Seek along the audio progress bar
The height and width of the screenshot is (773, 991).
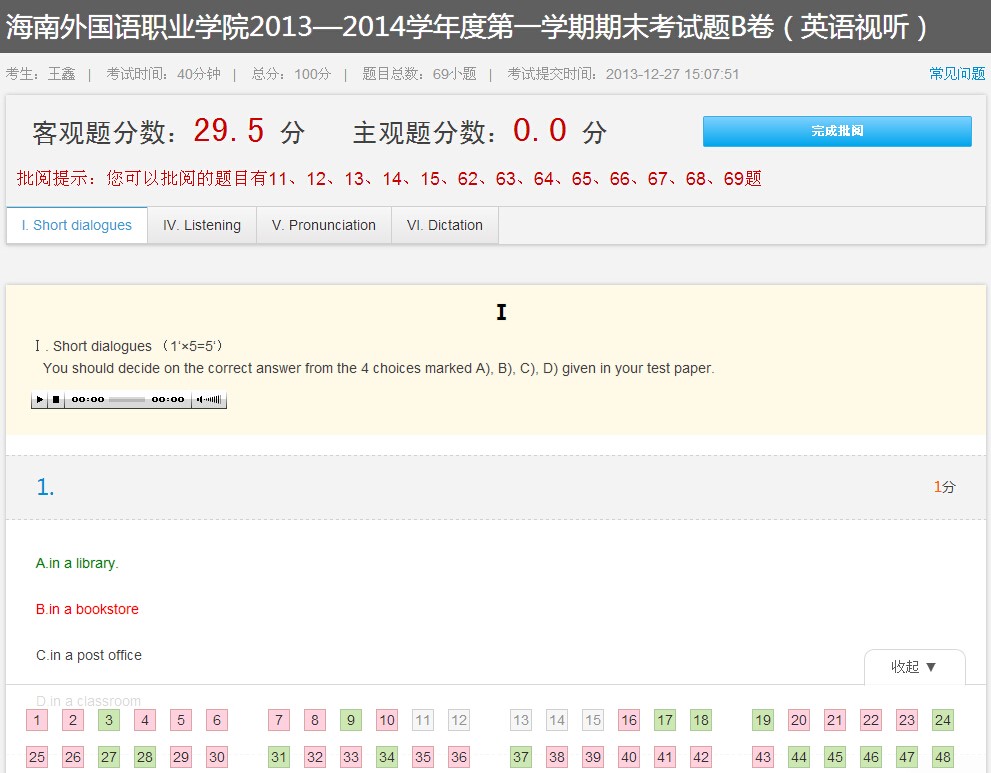click(127, 399)
